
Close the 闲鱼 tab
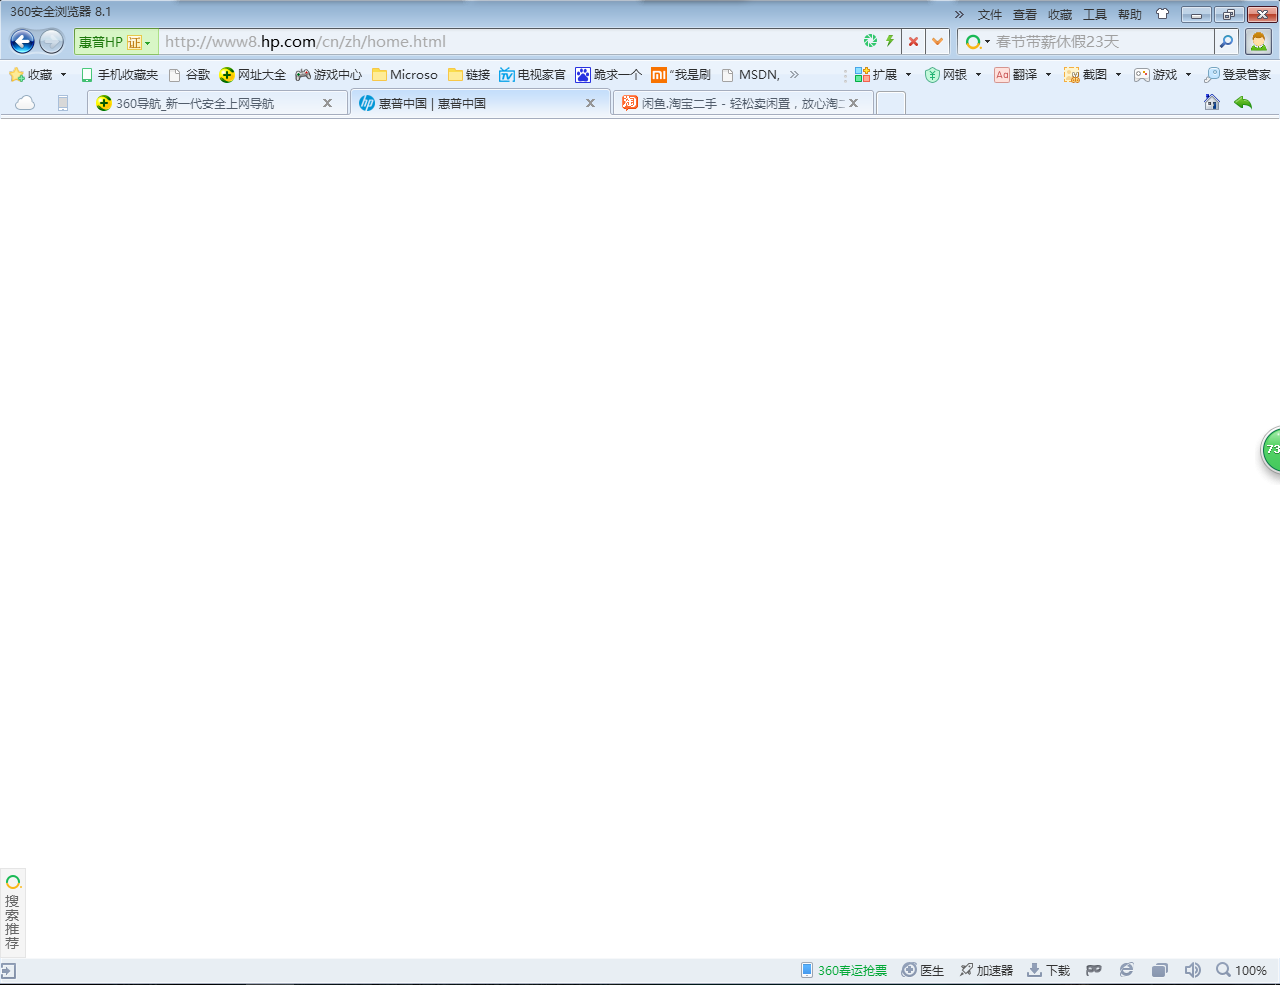[x=853, y=103]
